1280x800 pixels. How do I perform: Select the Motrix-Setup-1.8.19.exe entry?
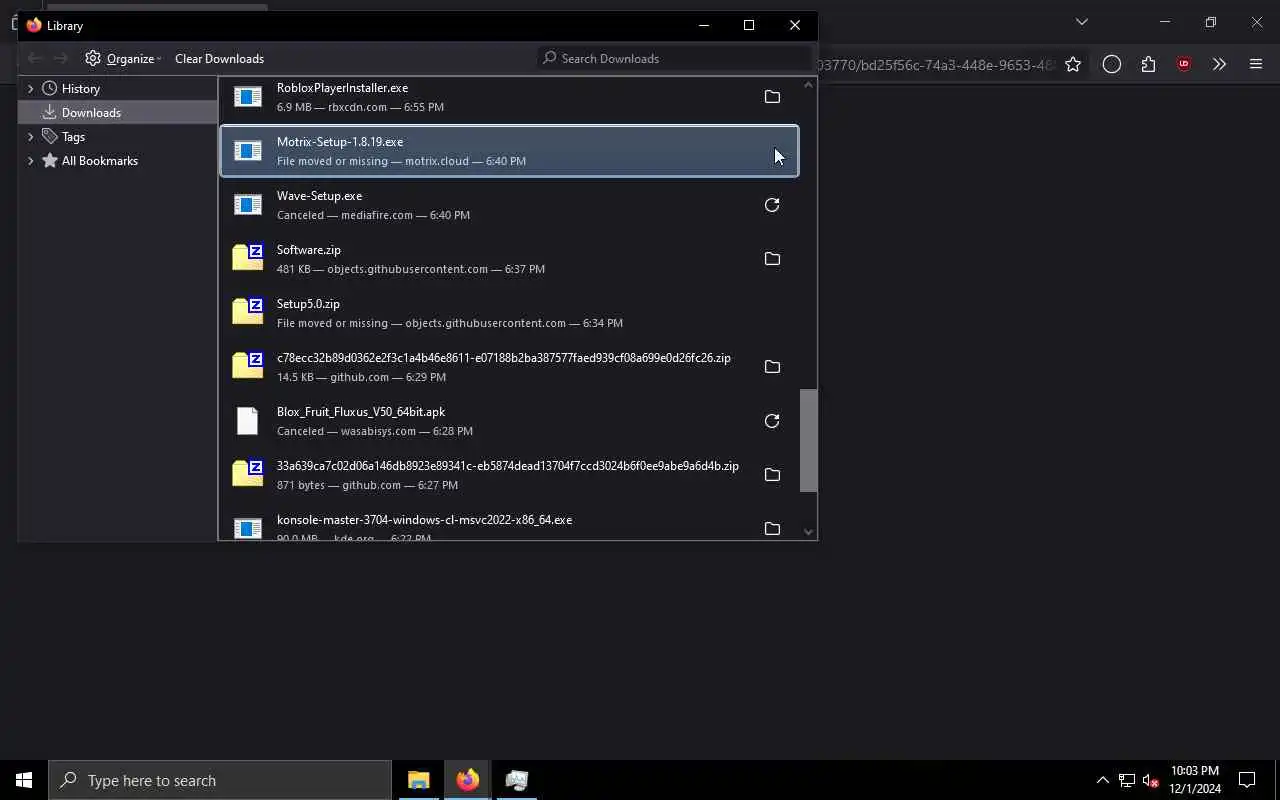[x=509, y=151]
